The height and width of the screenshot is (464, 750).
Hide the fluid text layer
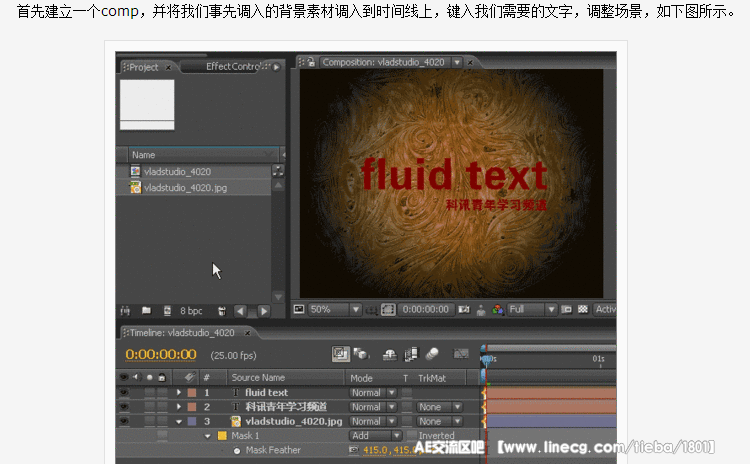pyautogui.click(x=124, y=392)
